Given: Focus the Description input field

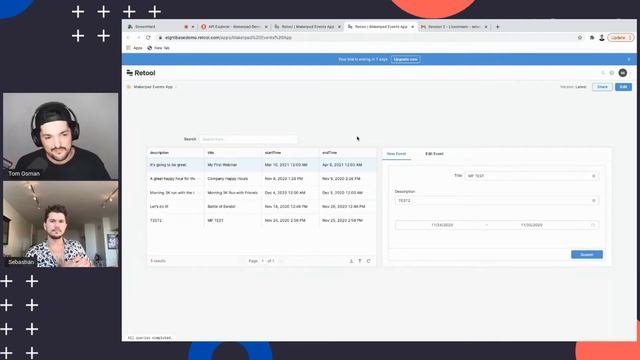Looking at the screenshot, I should coord(497,200).
